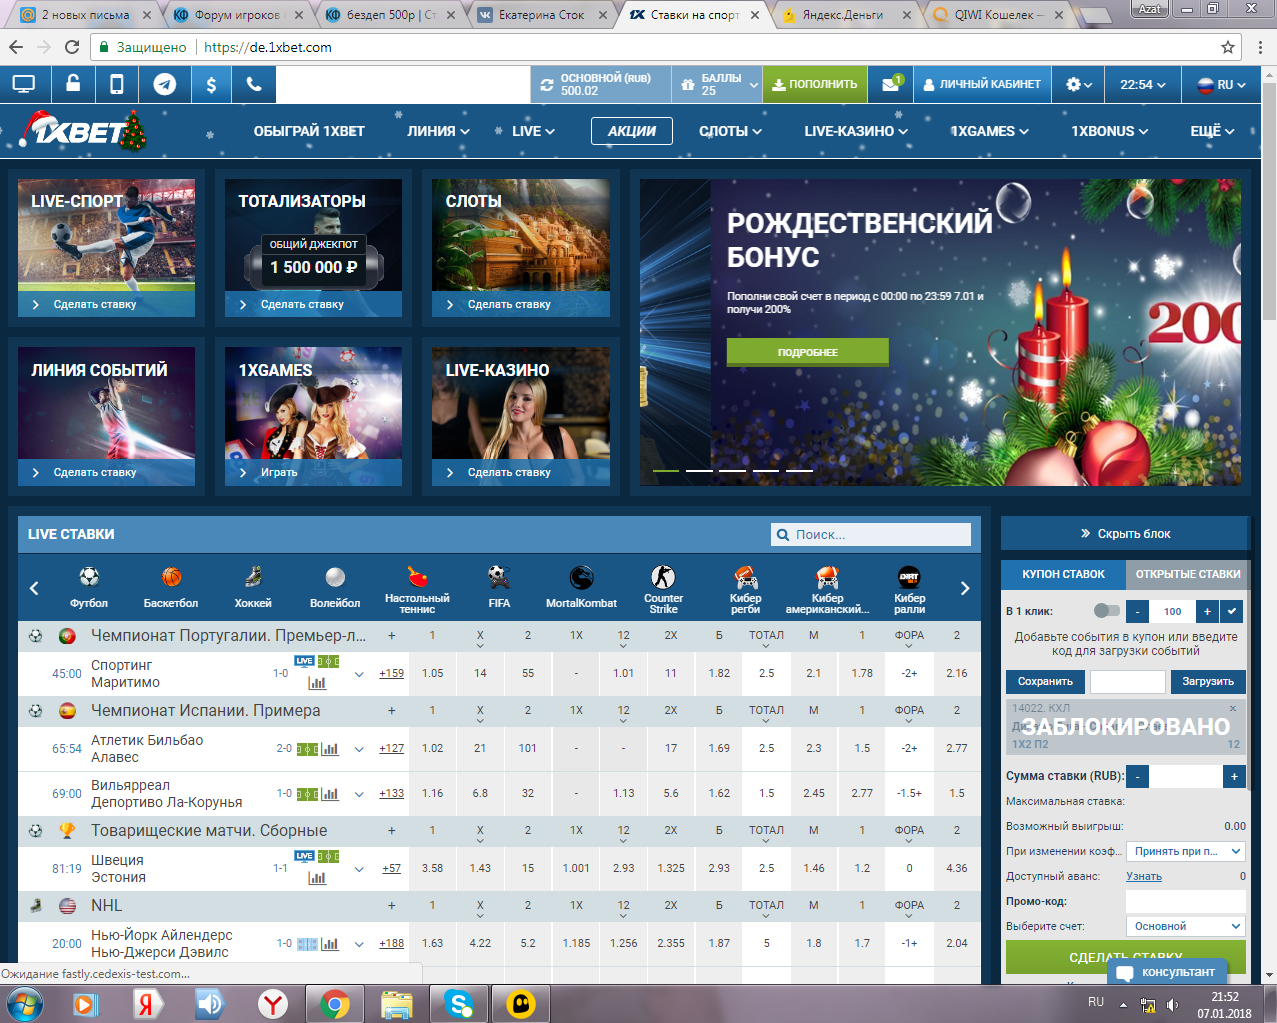
Task: Select Хоккей sport icon
Action: [253, 586]
